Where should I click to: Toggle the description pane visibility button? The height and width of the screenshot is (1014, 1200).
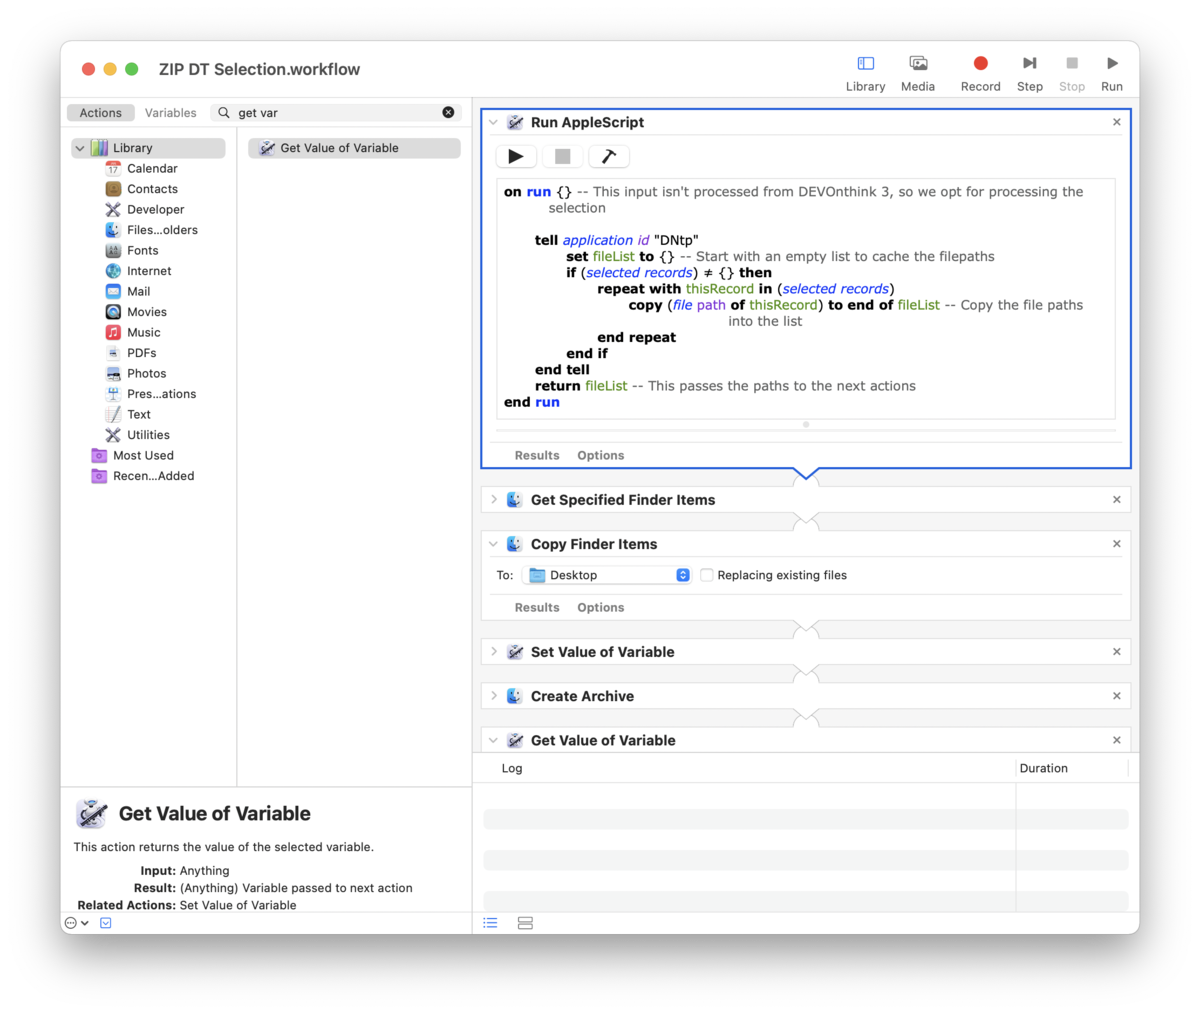106,923
